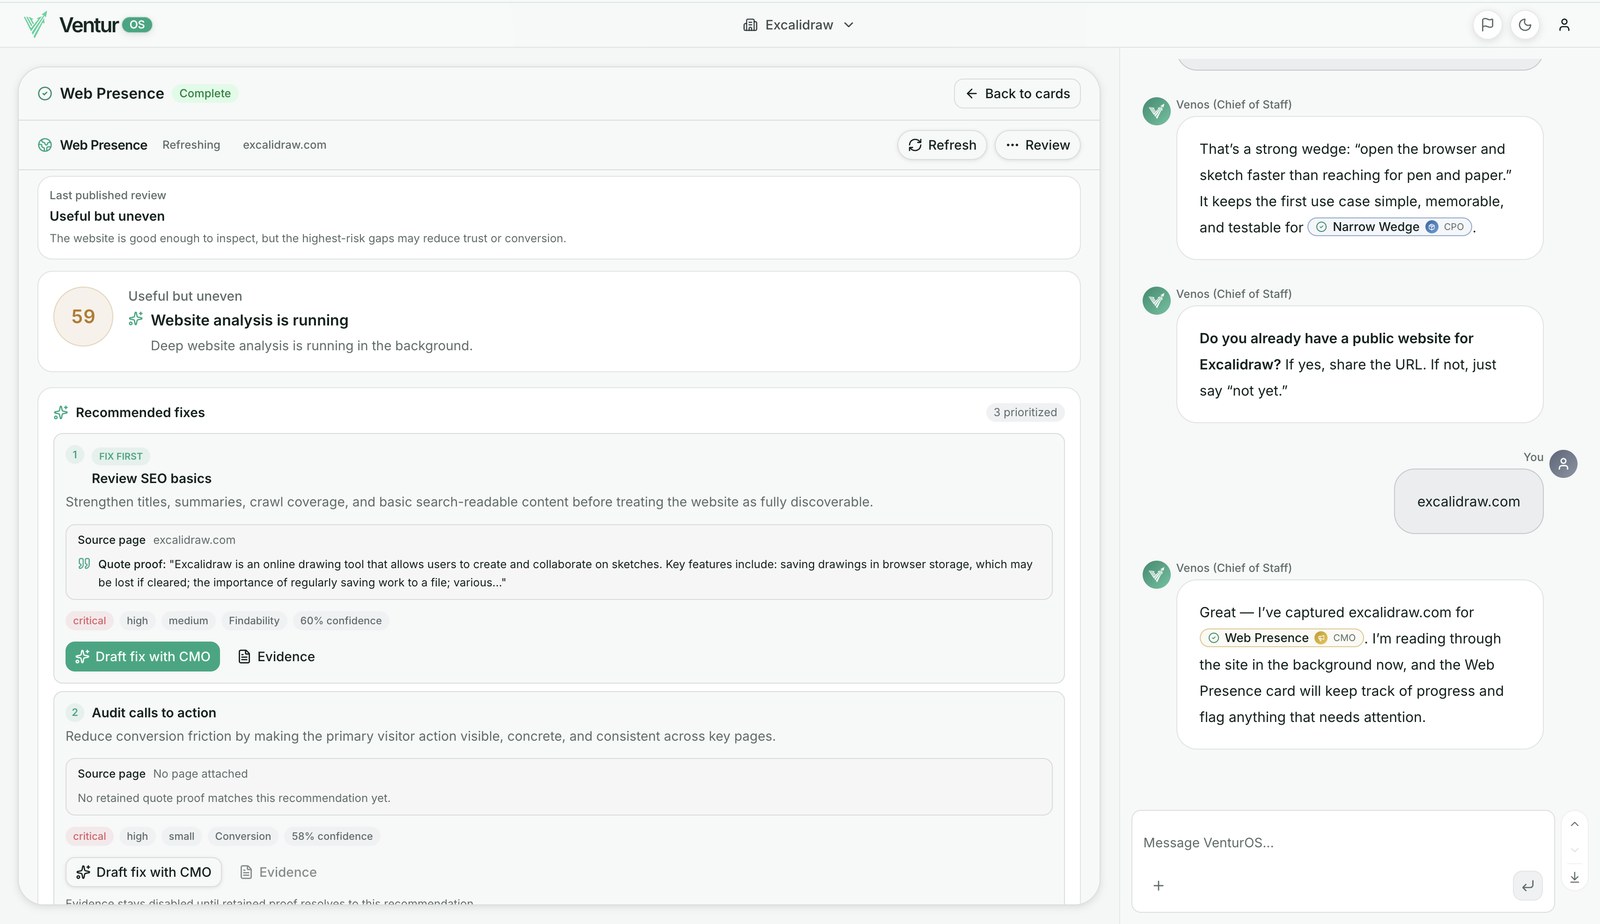This screenshot has width=1600, height=924.
Task: Click the FIX FIRST badge
Action: pyautogui.click(x=121, y=456)
